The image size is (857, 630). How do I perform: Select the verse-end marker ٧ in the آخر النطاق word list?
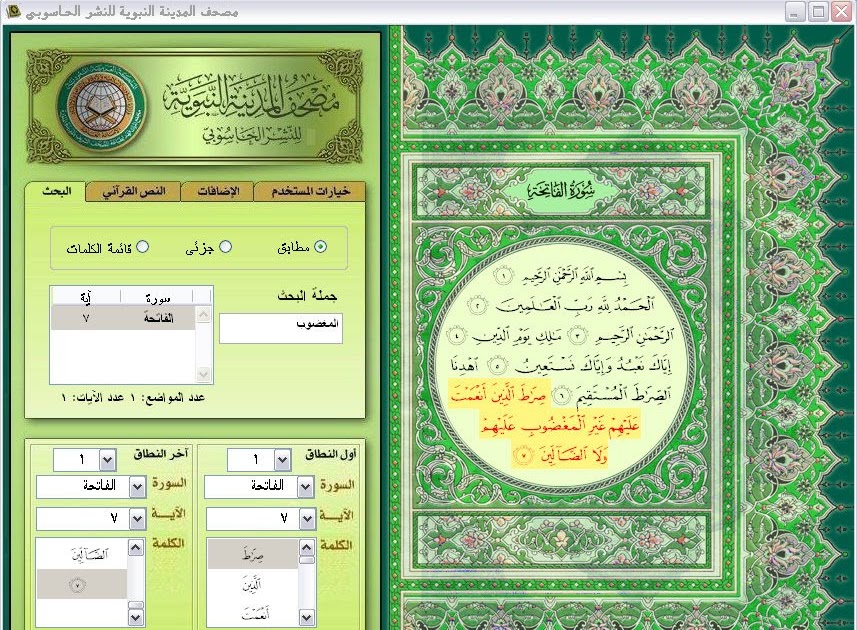pos(83,584)
